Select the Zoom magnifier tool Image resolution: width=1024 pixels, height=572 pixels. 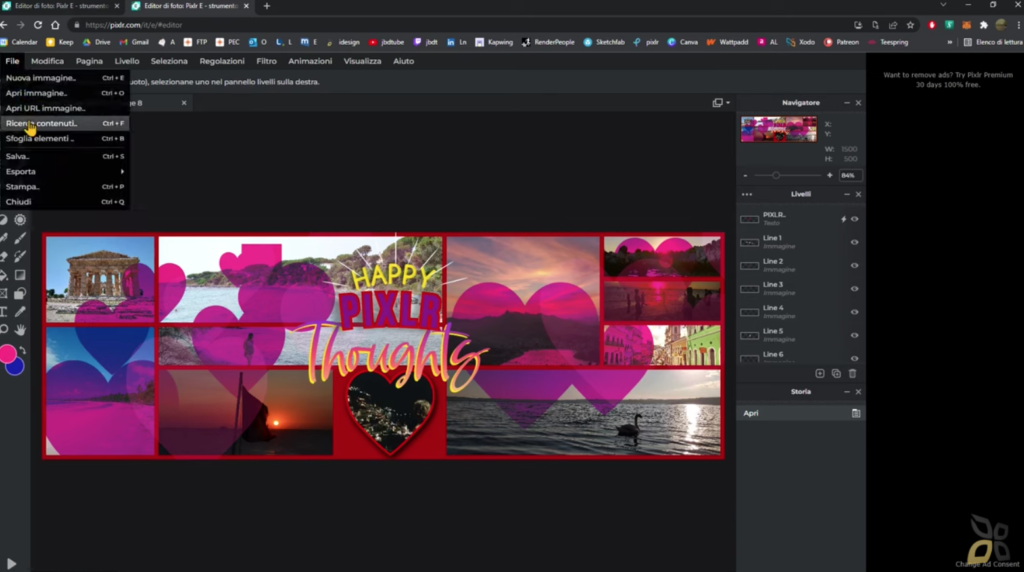(x=3, y=330)
